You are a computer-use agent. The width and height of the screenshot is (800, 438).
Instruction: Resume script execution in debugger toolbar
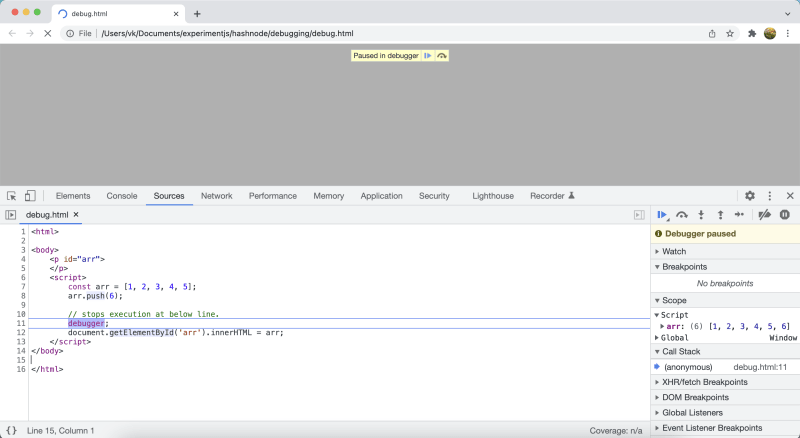[x=662, y=215]
